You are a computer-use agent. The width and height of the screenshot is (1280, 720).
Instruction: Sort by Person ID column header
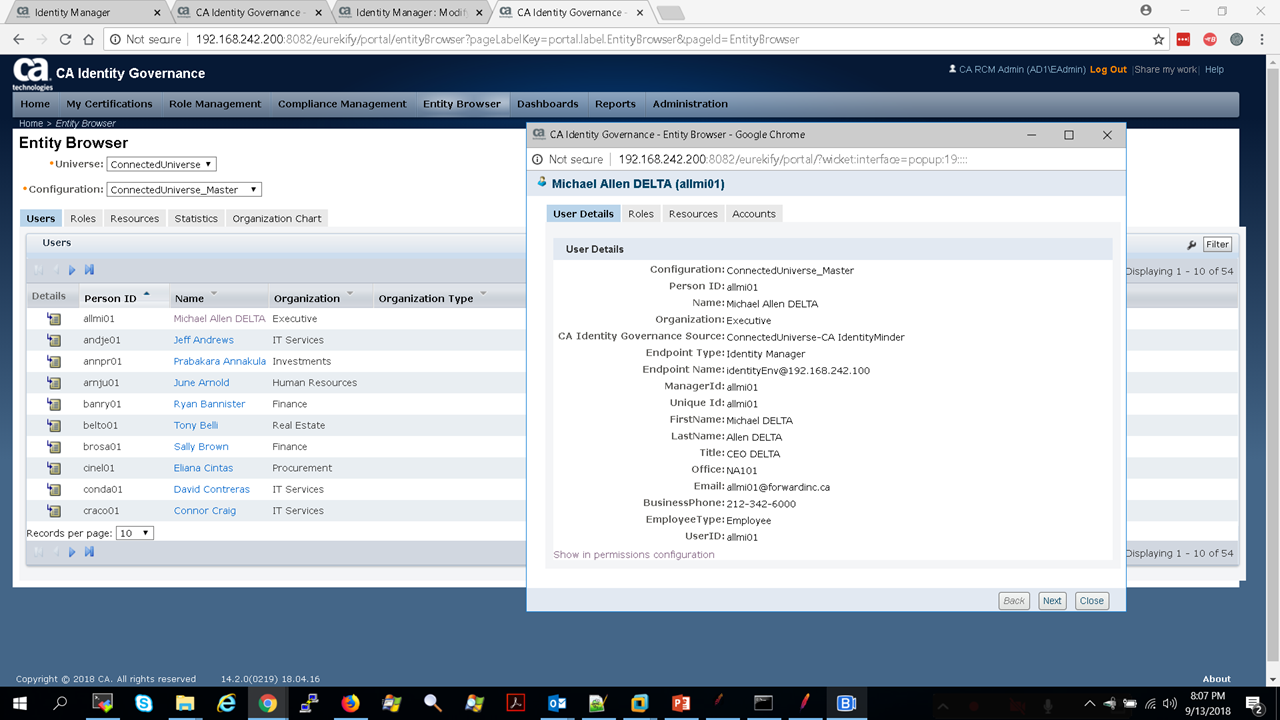[110, 298]
